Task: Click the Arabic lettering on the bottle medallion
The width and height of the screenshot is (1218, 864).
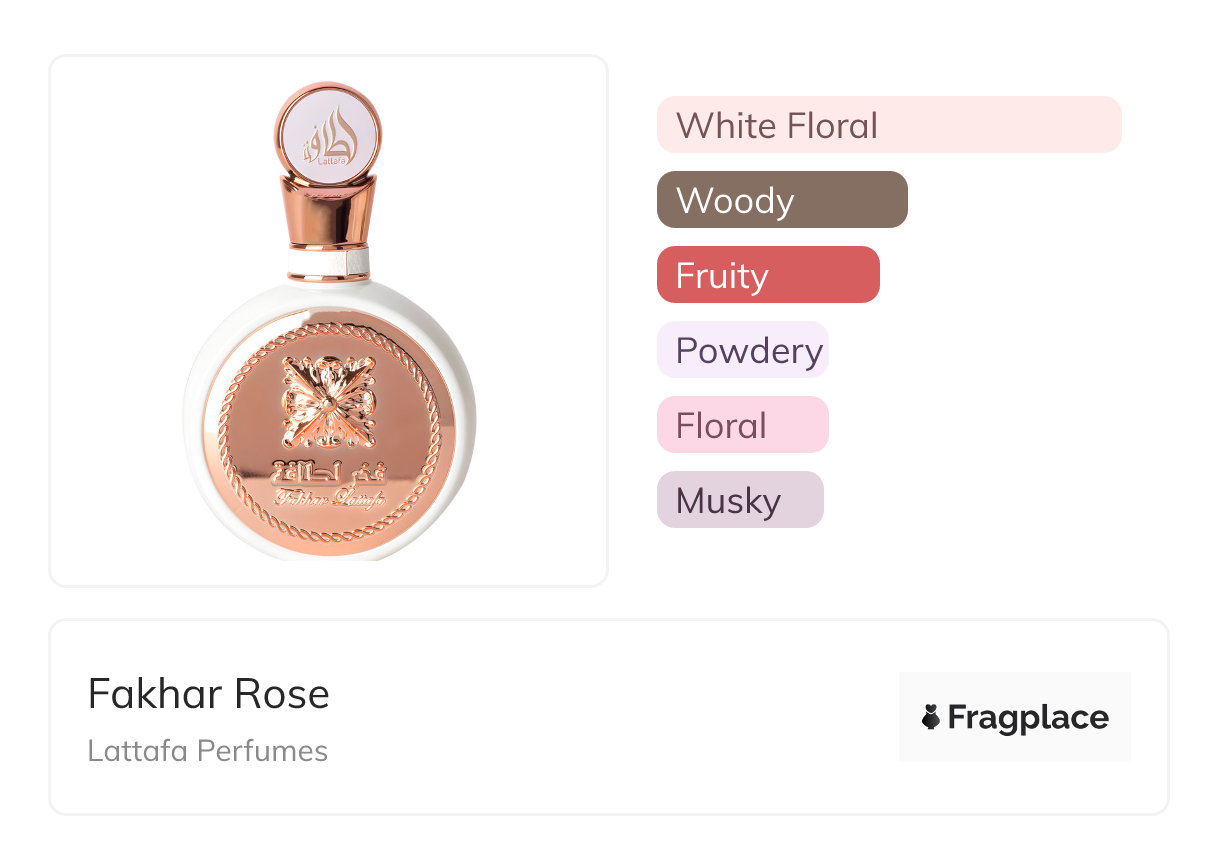Action: [x=328, y=469]
